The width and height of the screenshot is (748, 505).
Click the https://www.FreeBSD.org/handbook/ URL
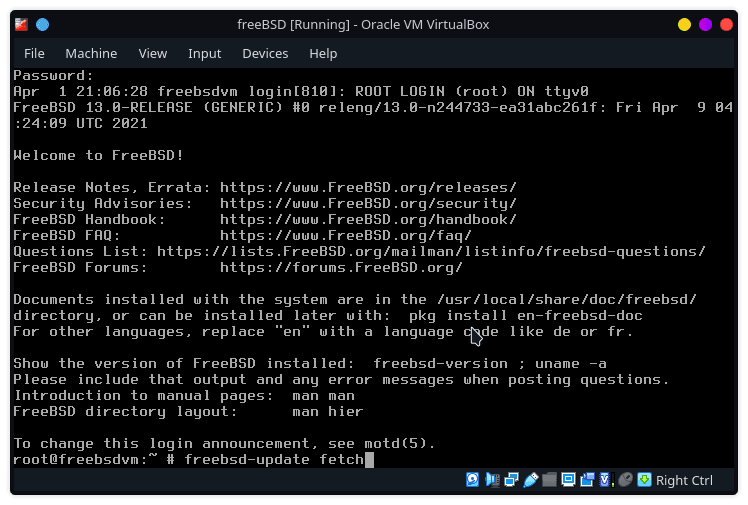pyautogui.click(x=368, y=219)
